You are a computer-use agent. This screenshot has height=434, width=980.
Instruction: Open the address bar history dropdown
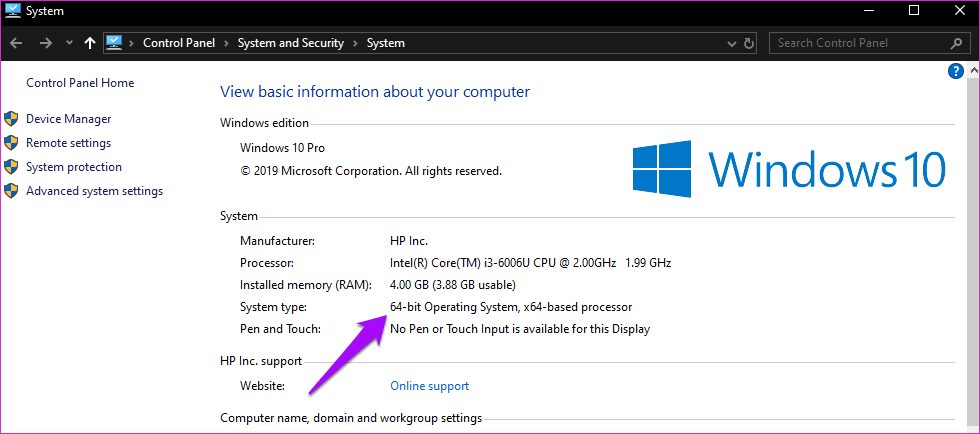coord(732,44)
